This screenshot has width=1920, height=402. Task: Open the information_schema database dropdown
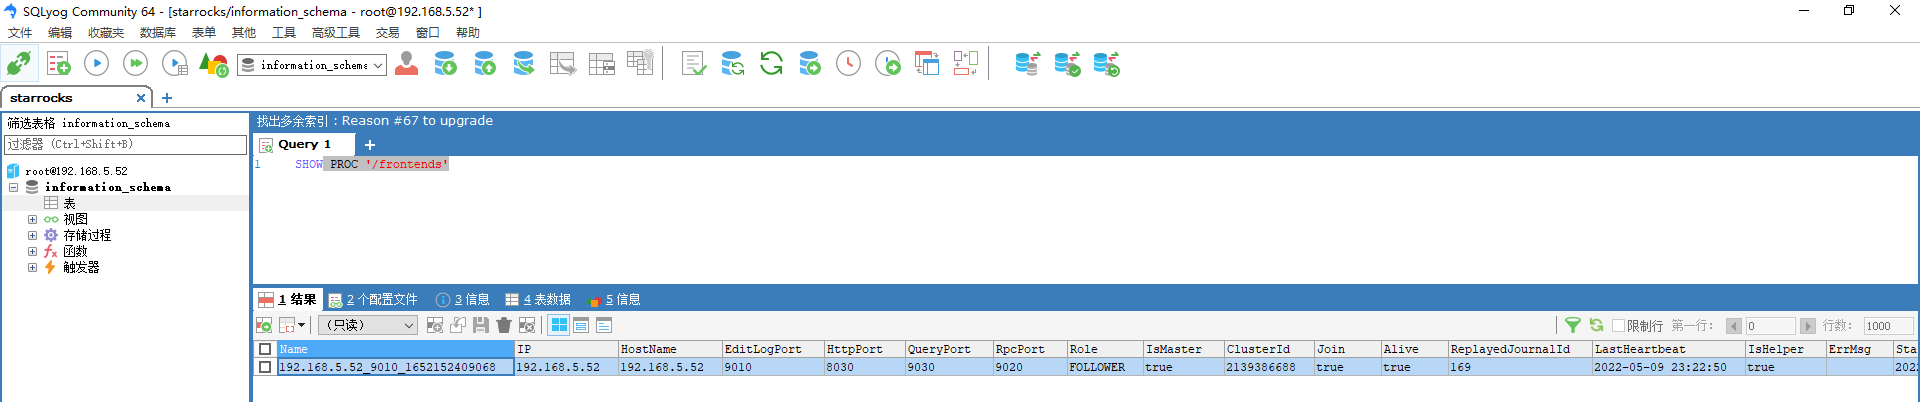click(x=378, y=65)
